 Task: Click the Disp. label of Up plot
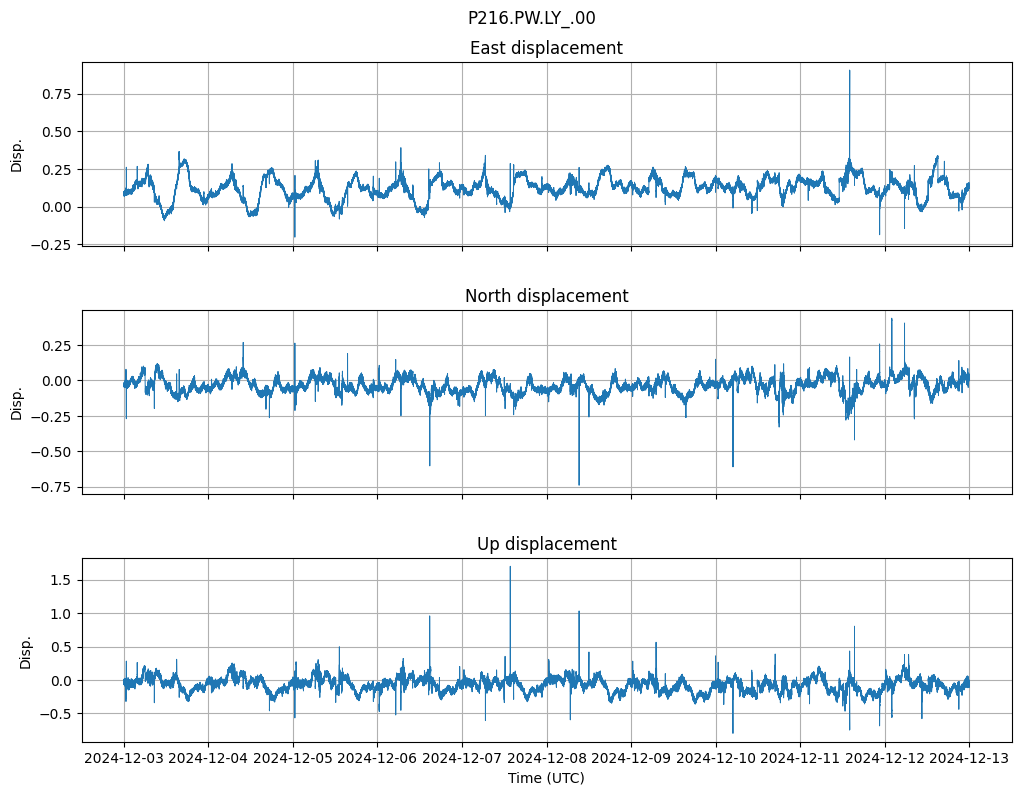click(26, 651)
